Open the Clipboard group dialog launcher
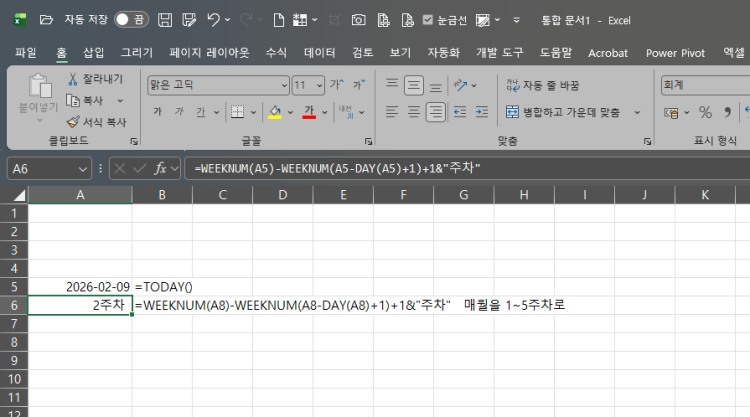This screenshot has height=417, width=750. [134, 142]
